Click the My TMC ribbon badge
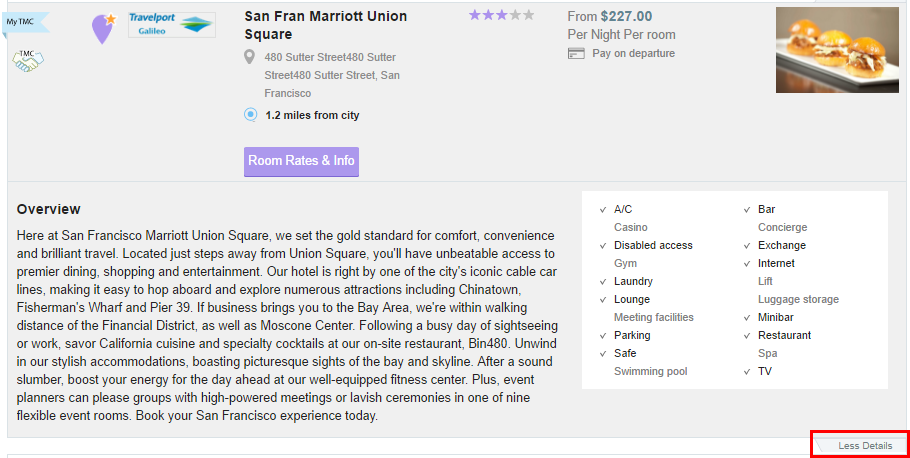 pyautogui.click(x=25, y=22)
